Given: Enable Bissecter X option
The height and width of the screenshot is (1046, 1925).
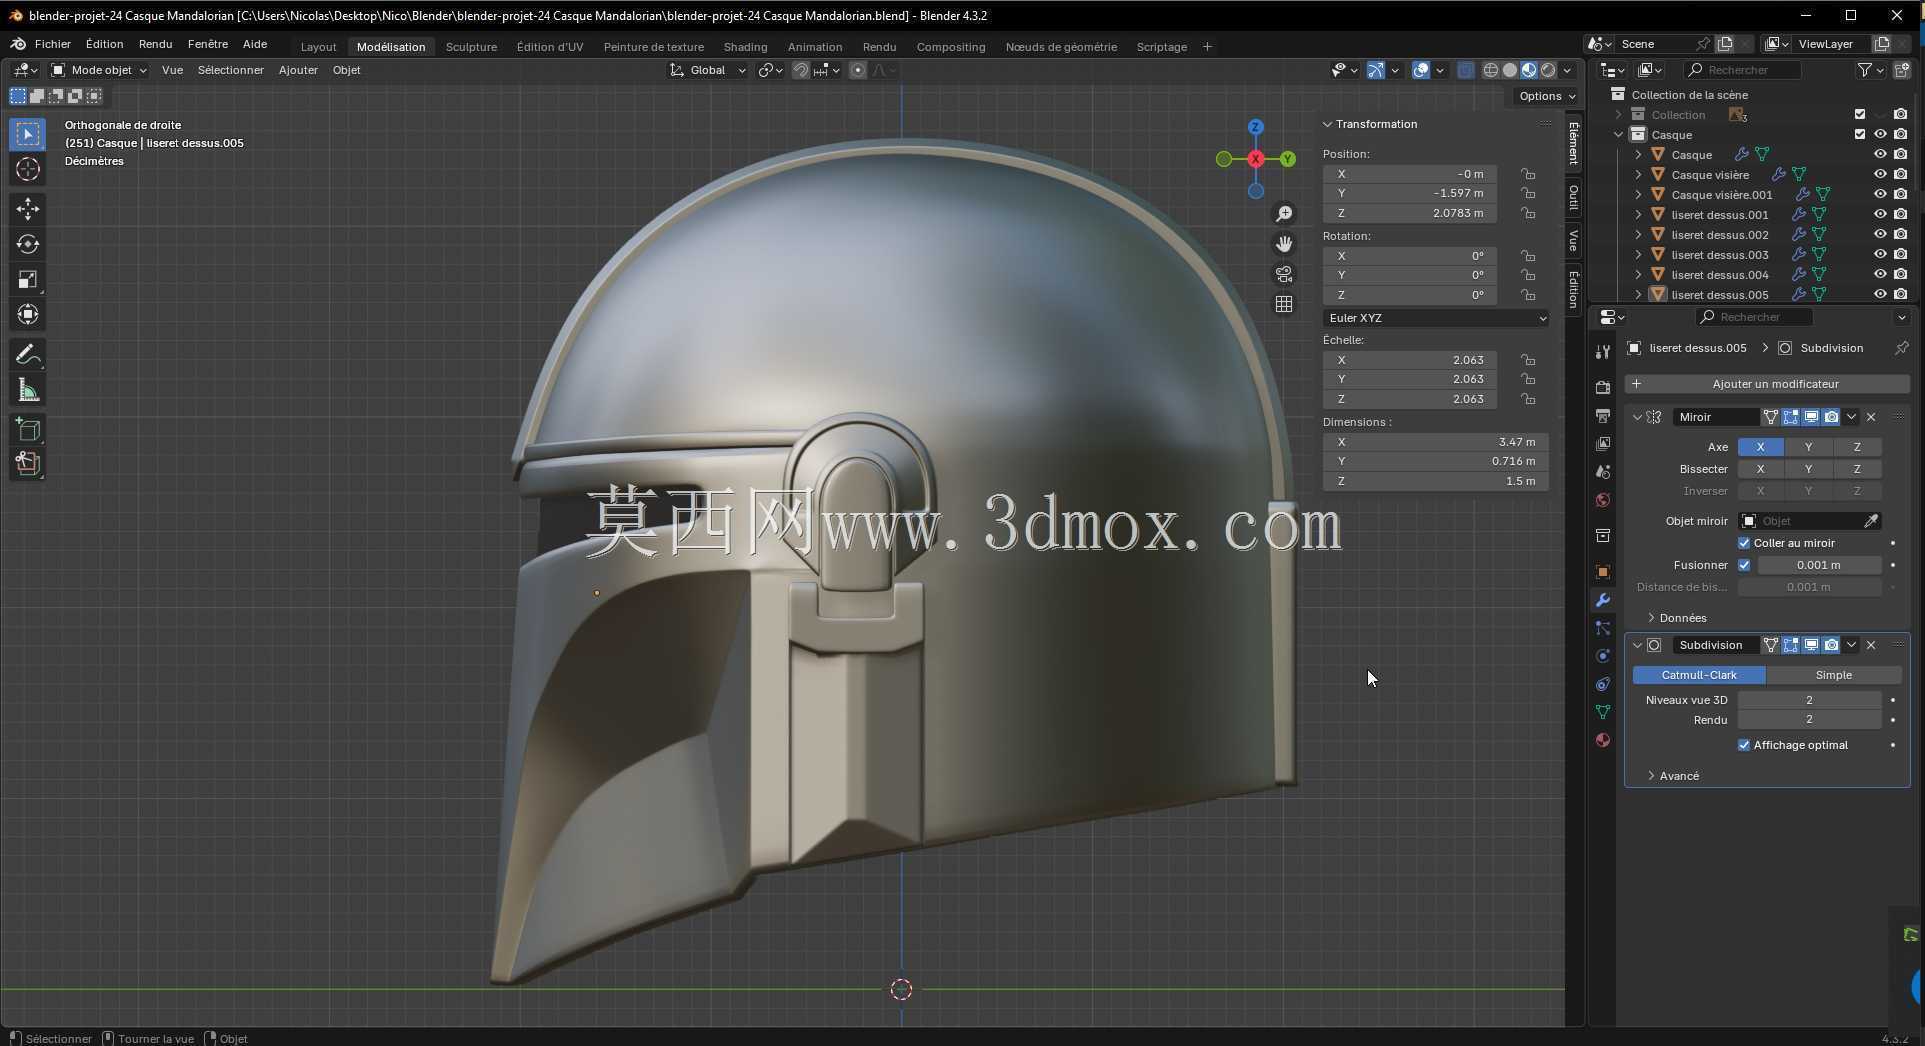Looking at the screenshot, I should (1760, 469).
